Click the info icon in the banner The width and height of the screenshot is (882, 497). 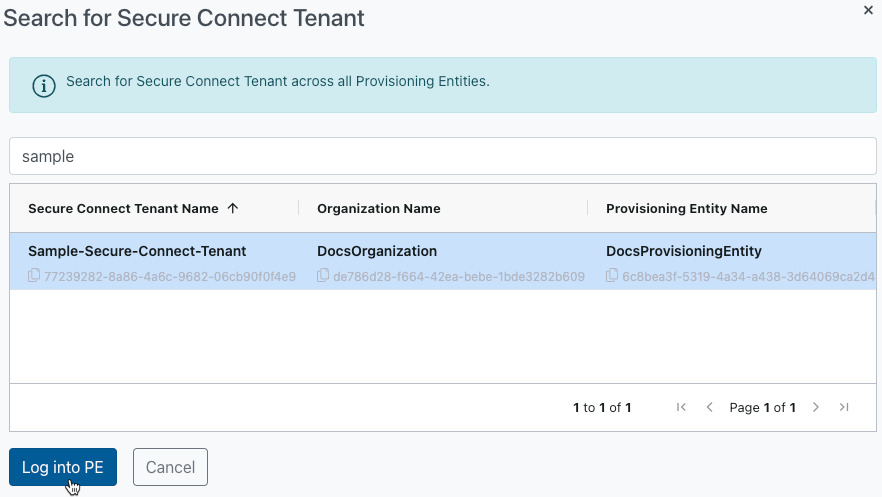coord(44,86)
